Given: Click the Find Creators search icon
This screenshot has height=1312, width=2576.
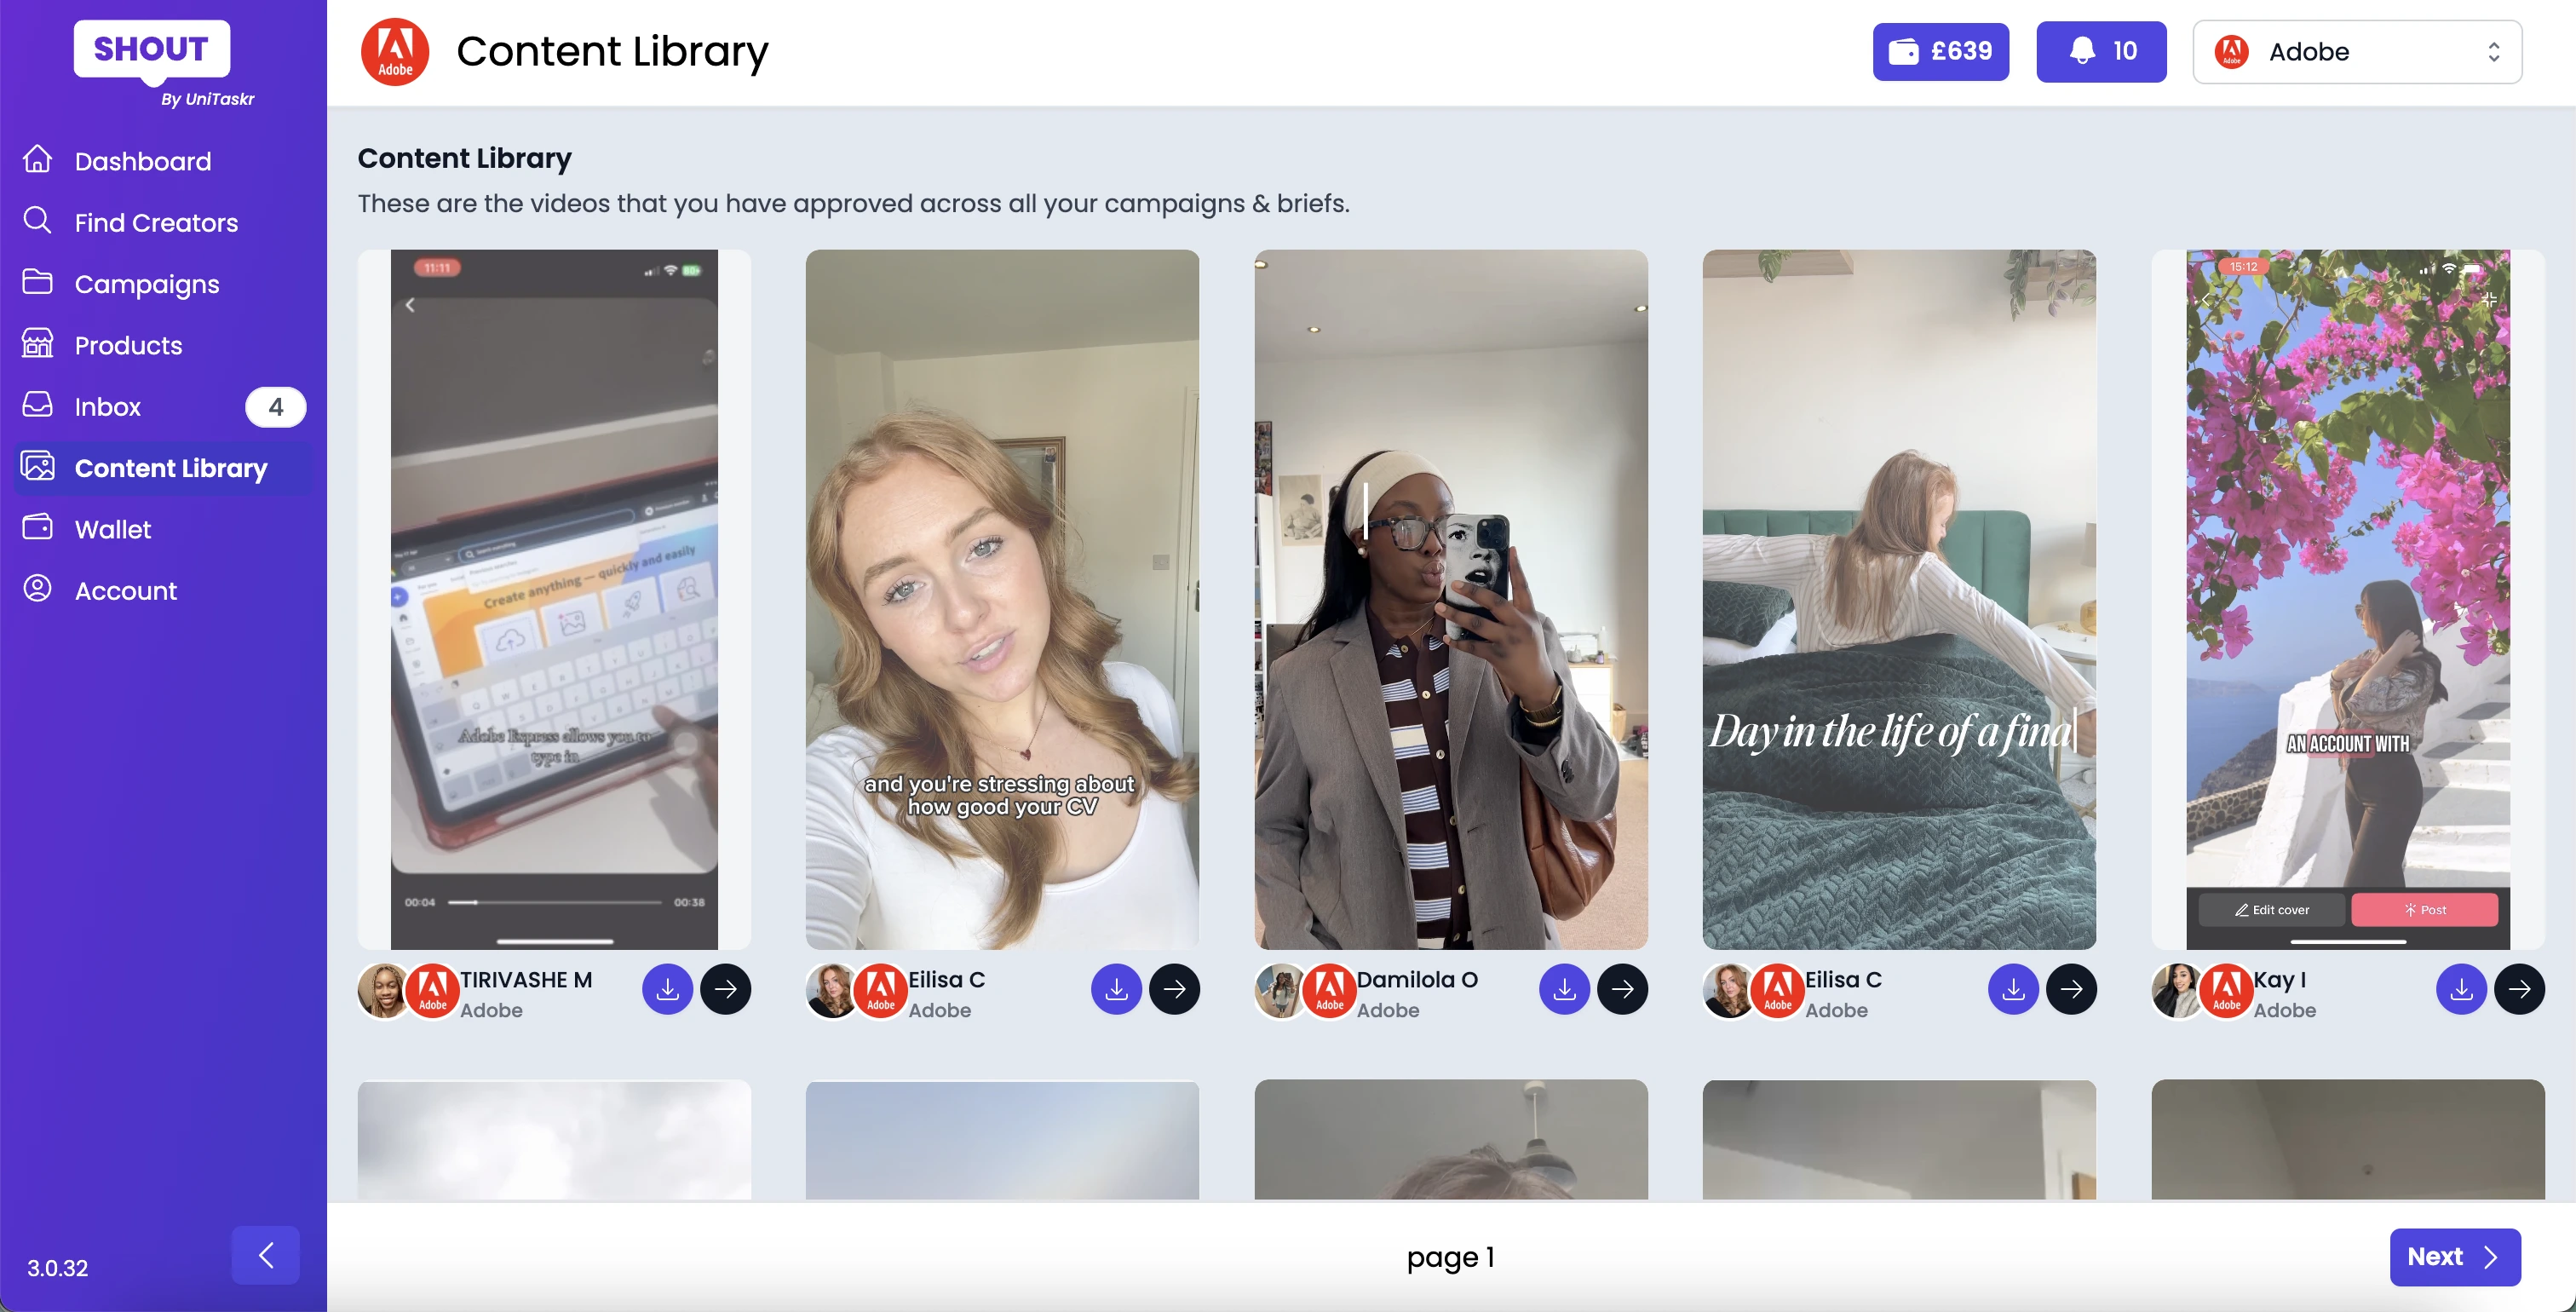Looking at the screenshot, I should [x=37, y=221].
